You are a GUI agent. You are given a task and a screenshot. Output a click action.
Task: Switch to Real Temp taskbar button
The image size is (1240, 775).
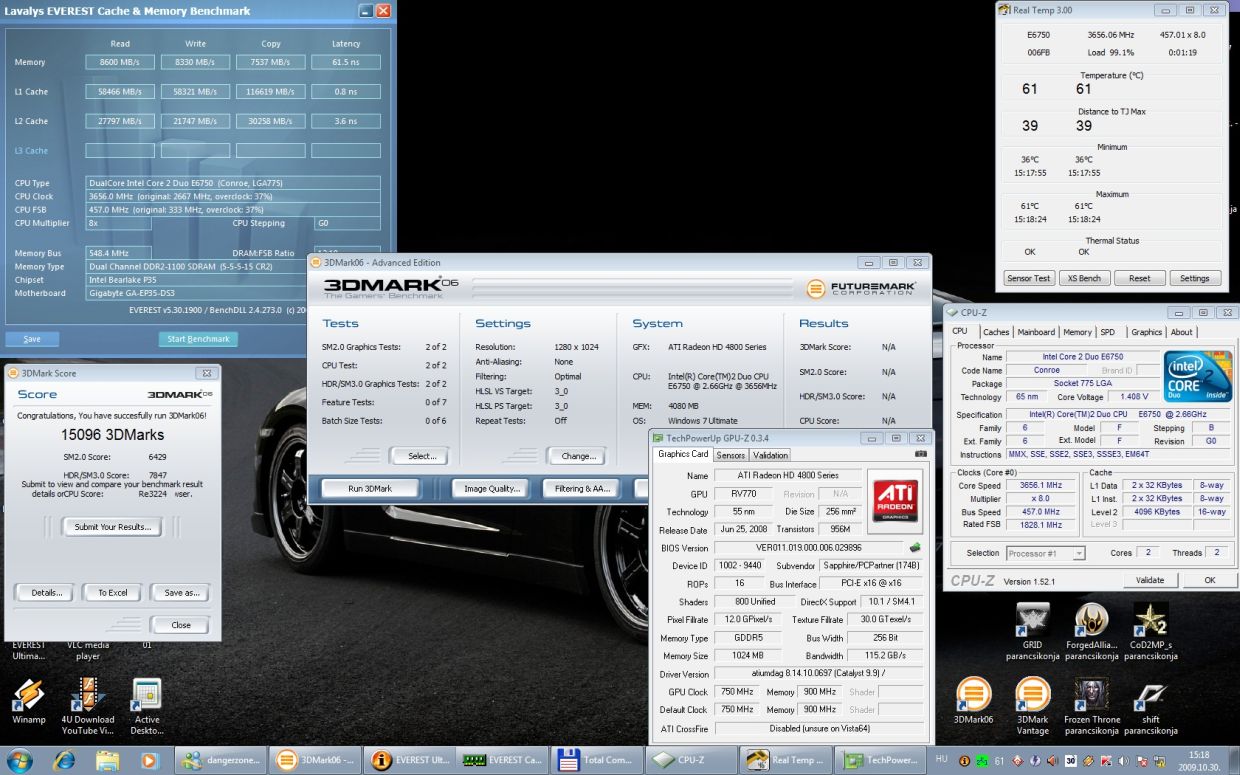point(784,760)
